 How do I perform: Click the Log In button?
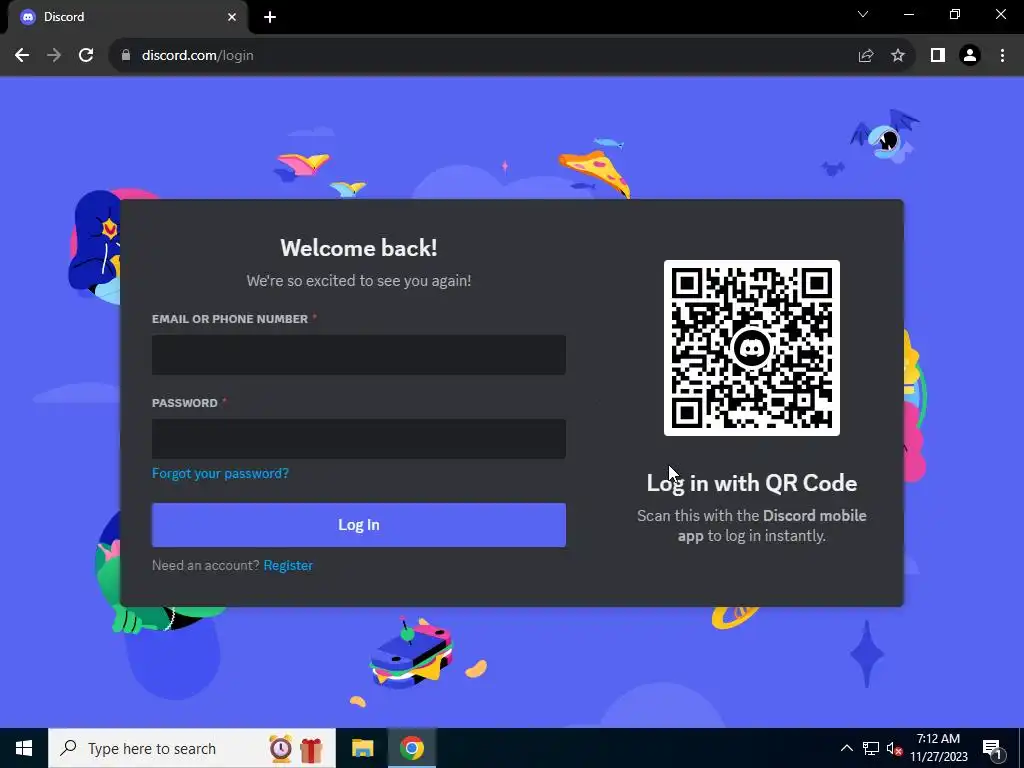pos(359,525)
